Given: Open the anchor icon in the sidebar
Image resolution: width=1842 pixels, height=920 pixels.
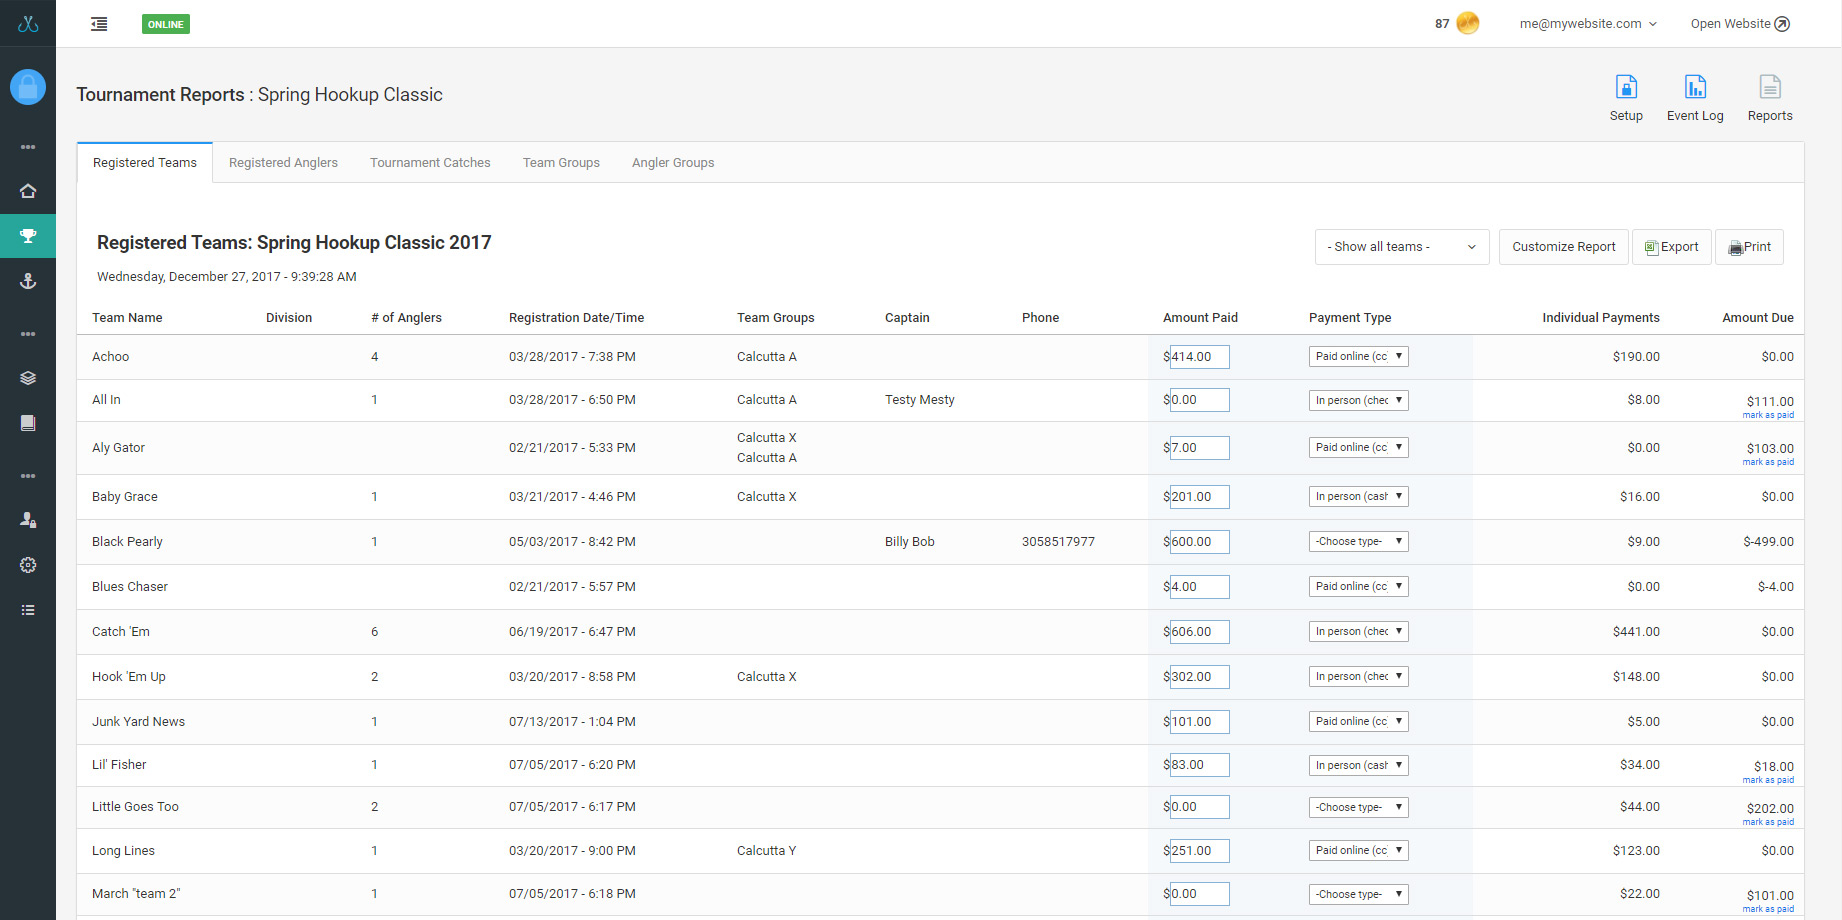Looking at the screenshot, I should point(28,281).
